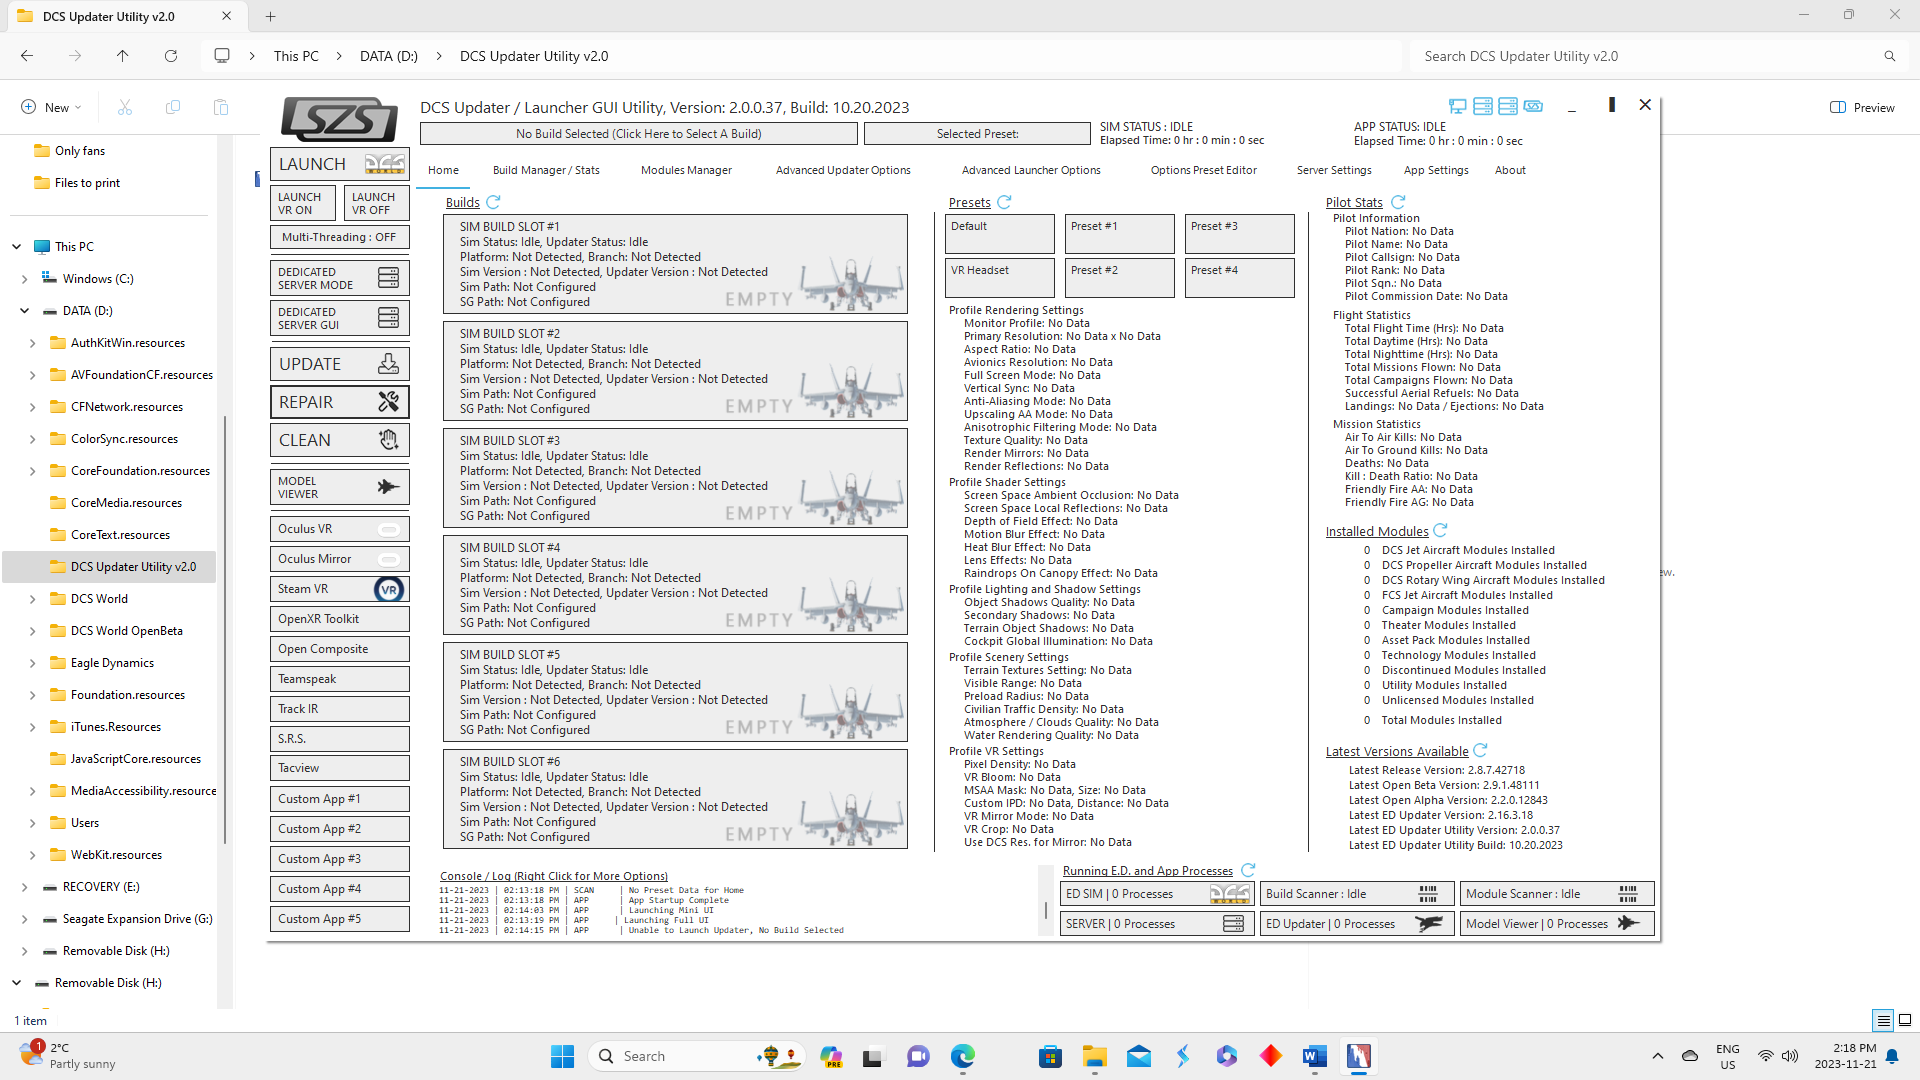Image resolution: width=1920 pixels, height=1080 pixels.
Task: Click the VR badge icon on Steam VR
Action: pyautogui.click(x=389, y=590)
